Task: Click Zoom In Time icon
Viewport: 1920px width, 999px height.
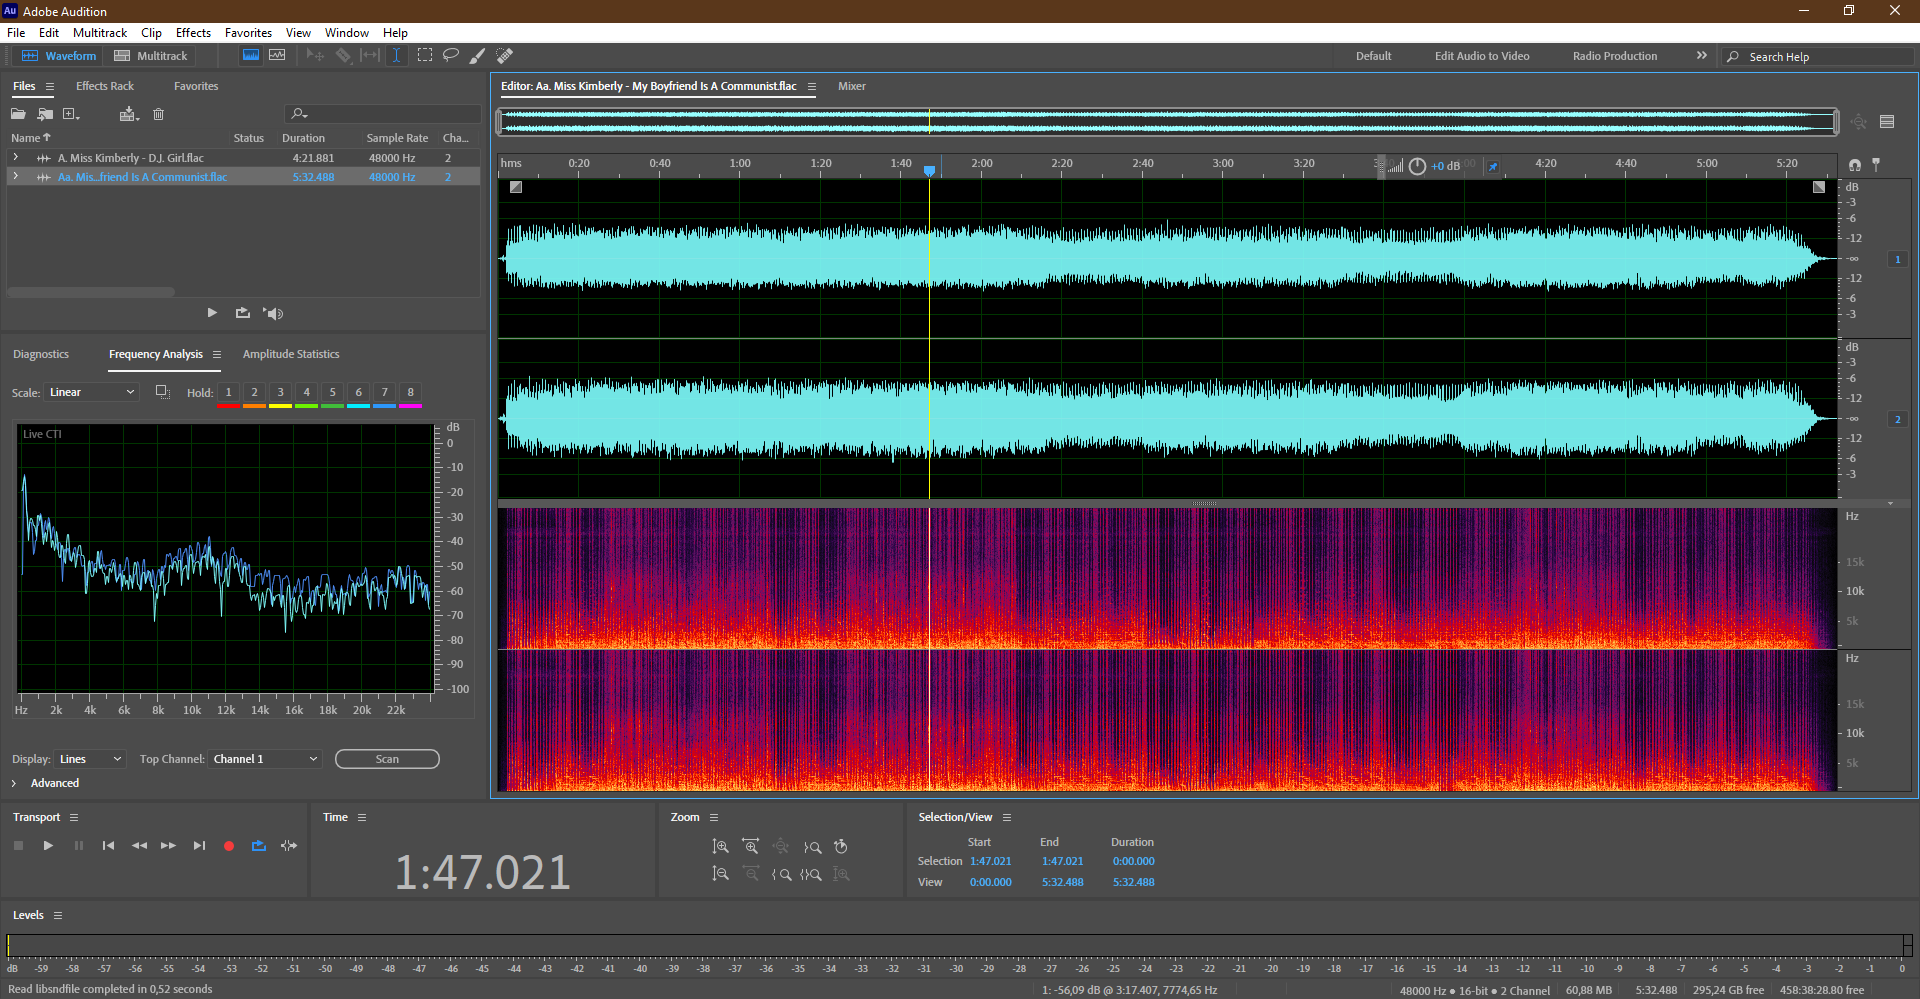Action: click(x=750, y=847)
